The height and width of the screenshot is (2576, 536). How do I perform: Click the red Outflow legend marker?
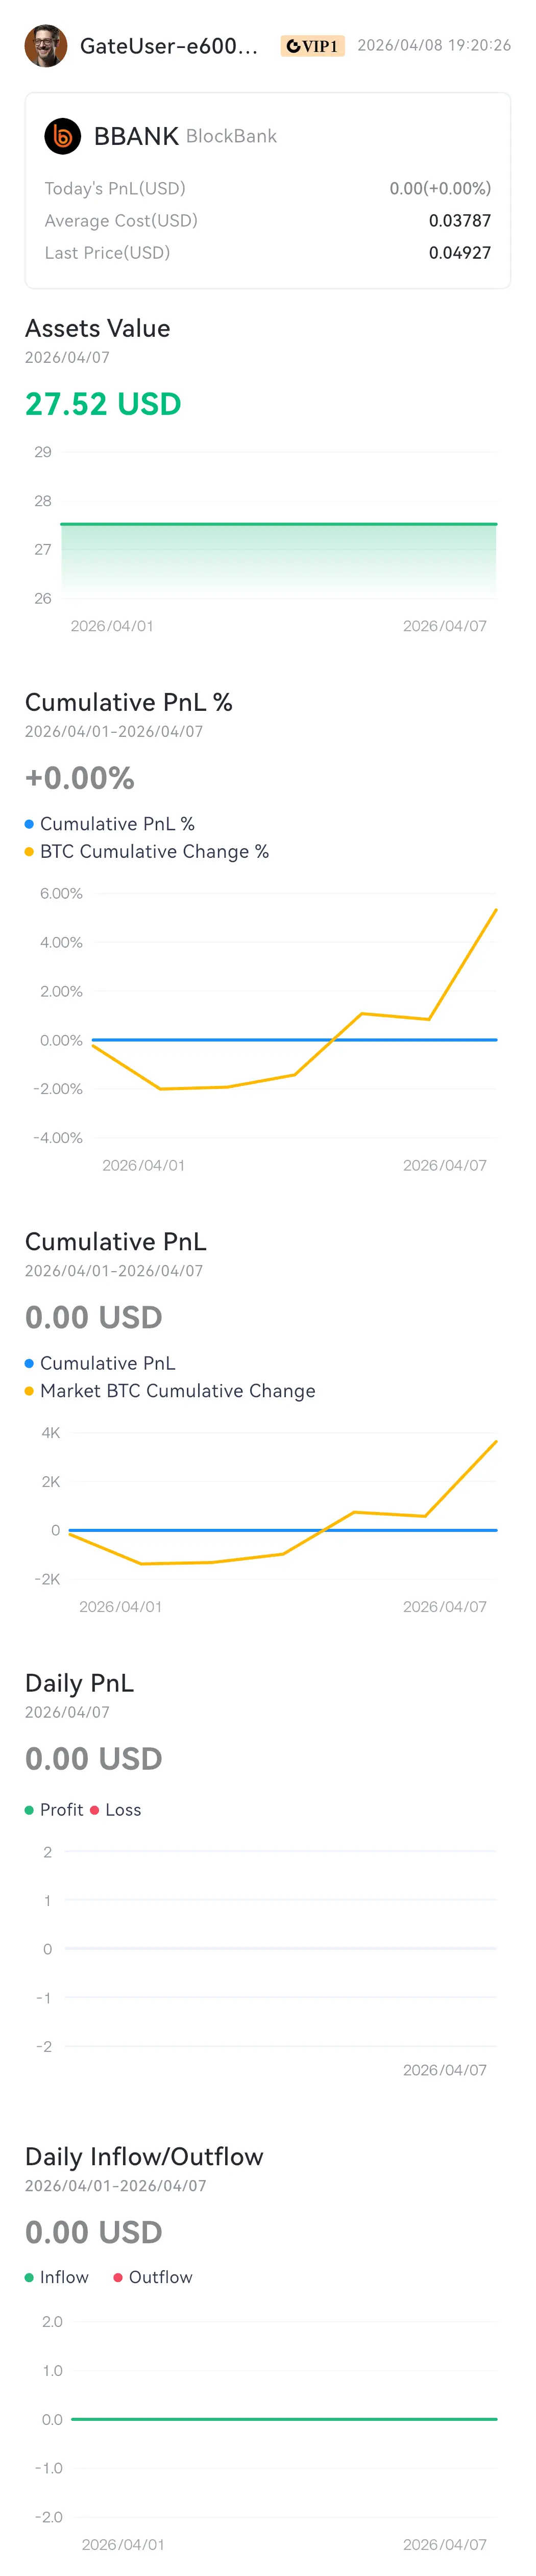118,2277
